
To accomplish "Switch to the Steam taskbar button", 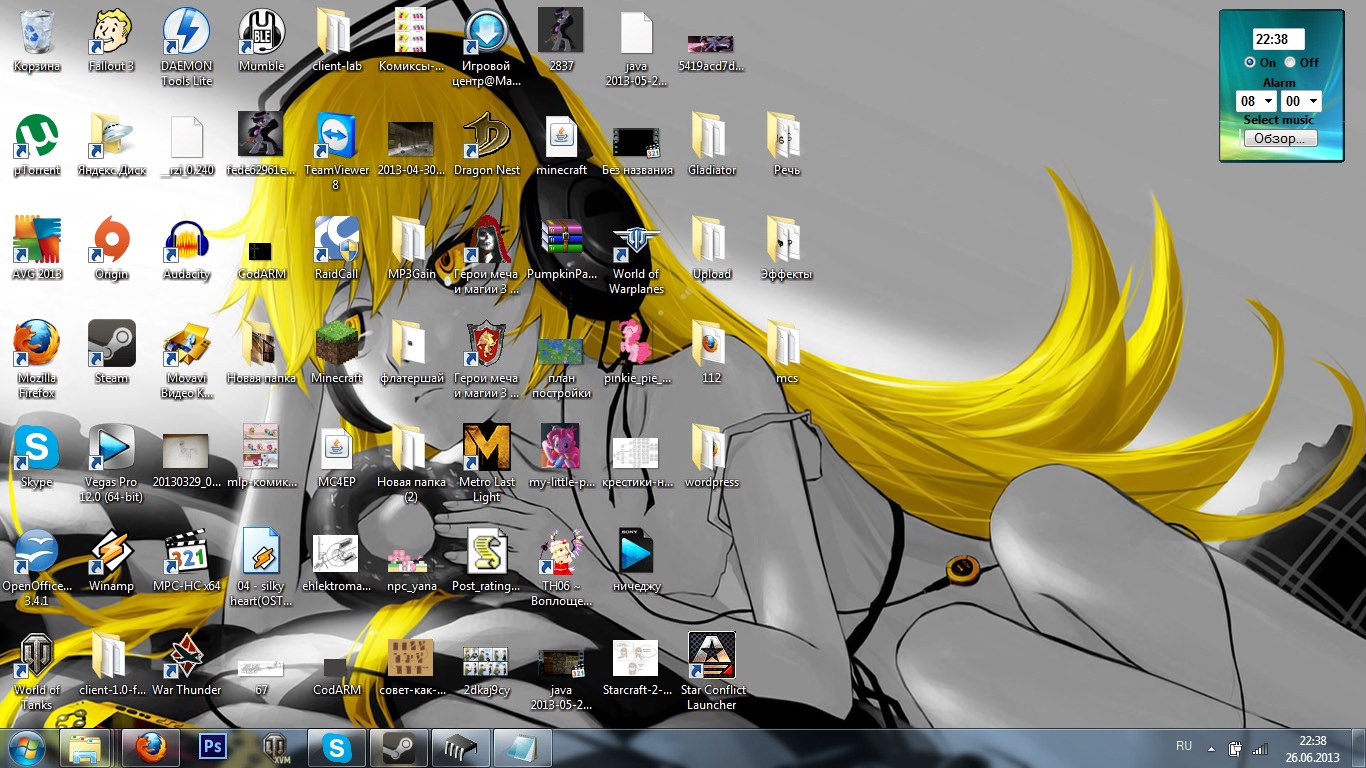I will [399, 747].
